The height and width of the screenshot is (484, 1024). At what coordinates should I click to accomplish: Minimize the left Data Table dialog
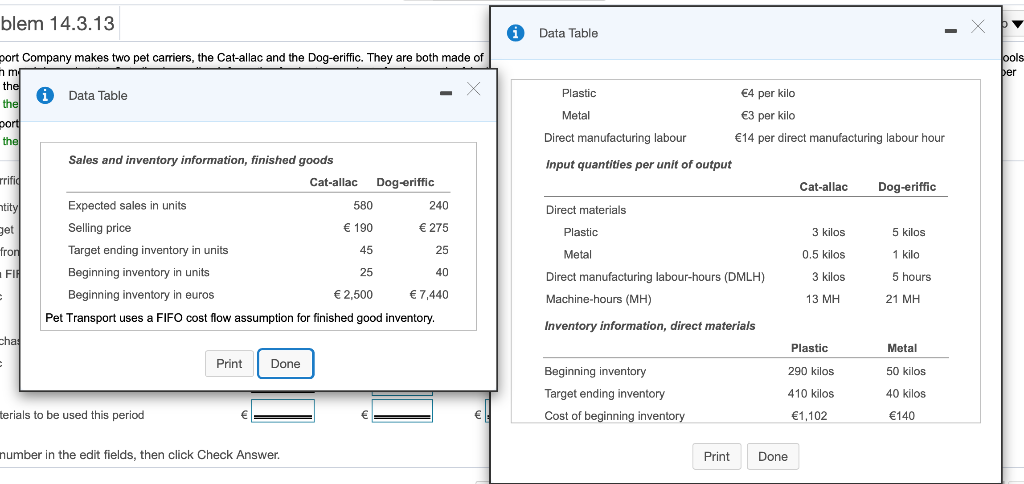[446, 95]
